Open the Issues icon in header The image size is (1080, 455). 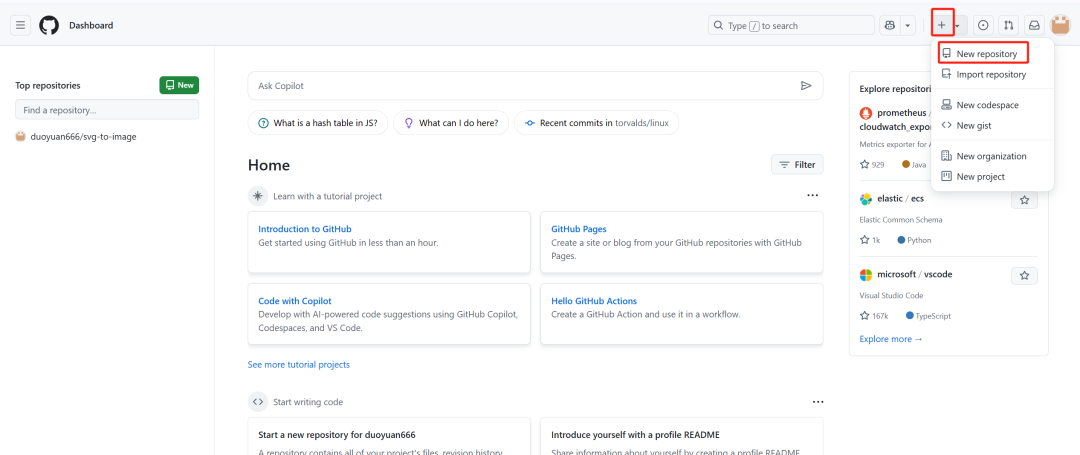tap(984, 25)
